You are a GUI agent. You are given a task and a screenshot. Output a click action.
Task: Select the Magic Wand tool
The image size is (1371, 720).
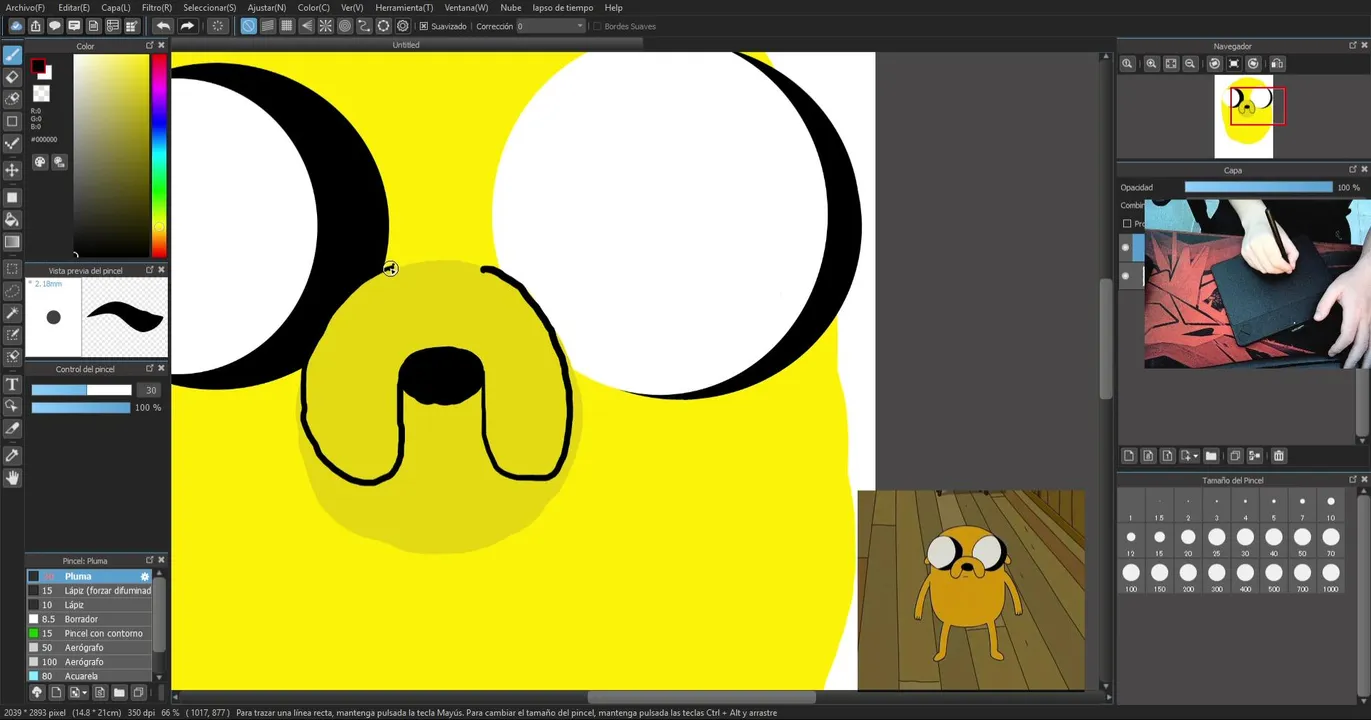click(13, 314)
